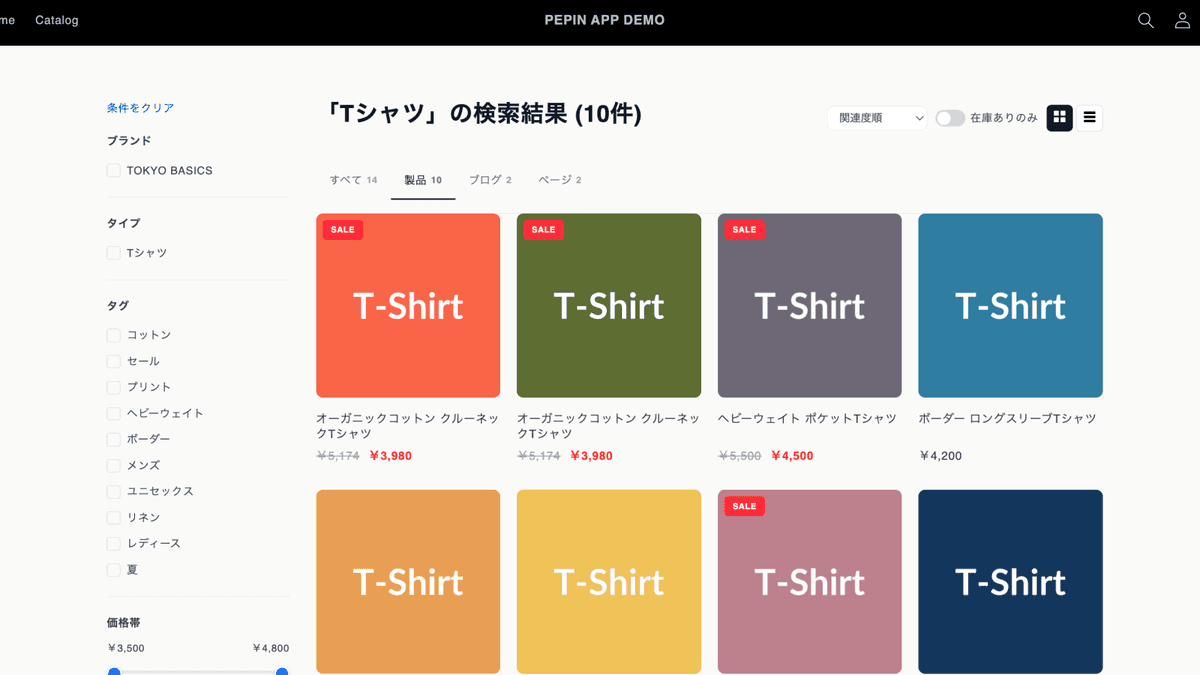Check the Tシャツ type filter

(x=113, y=252)
